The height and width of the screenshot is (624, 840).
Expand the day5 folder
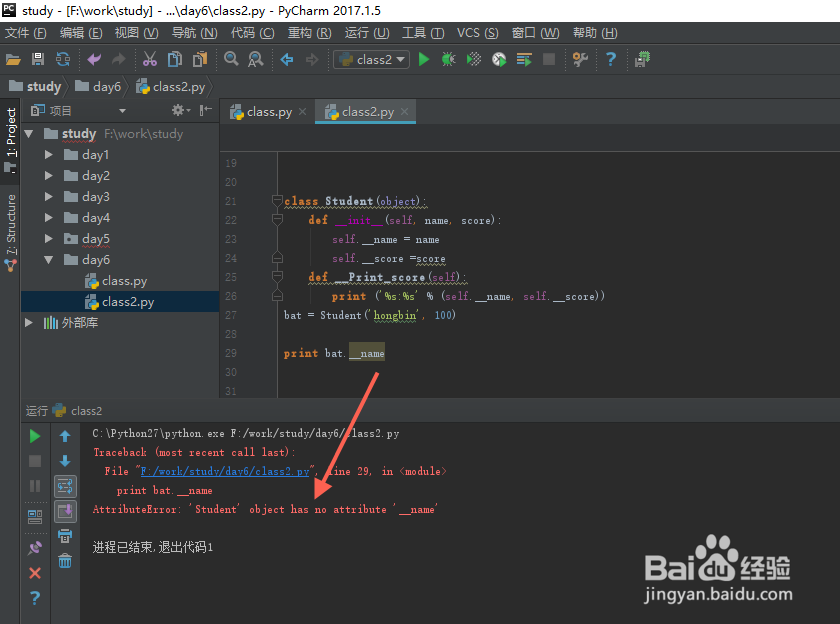tap(49, 238)
